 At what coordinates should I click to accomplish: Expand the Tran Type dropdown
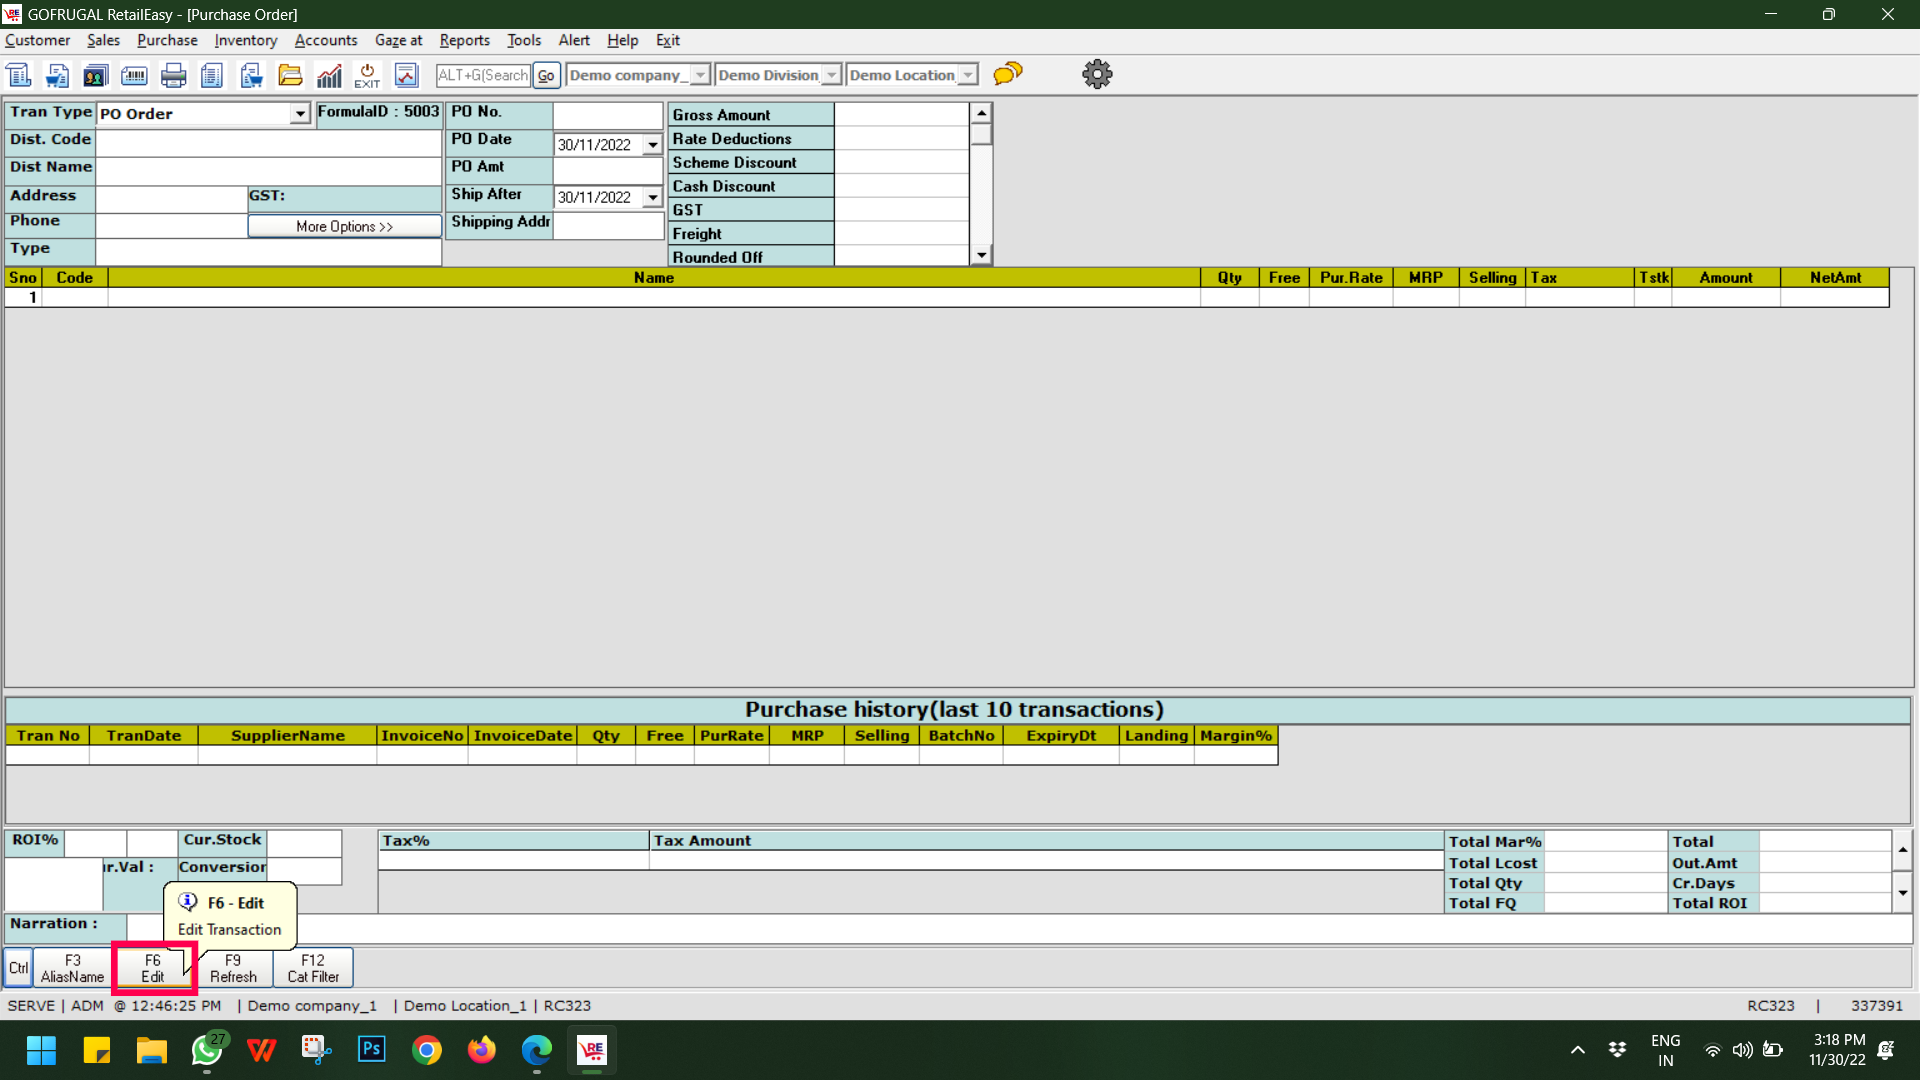(300, 114)
